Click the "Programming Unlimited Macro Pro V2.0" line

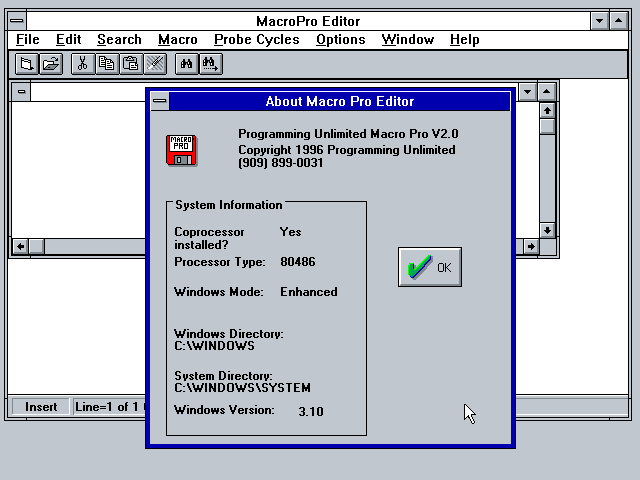pos(348,134)
